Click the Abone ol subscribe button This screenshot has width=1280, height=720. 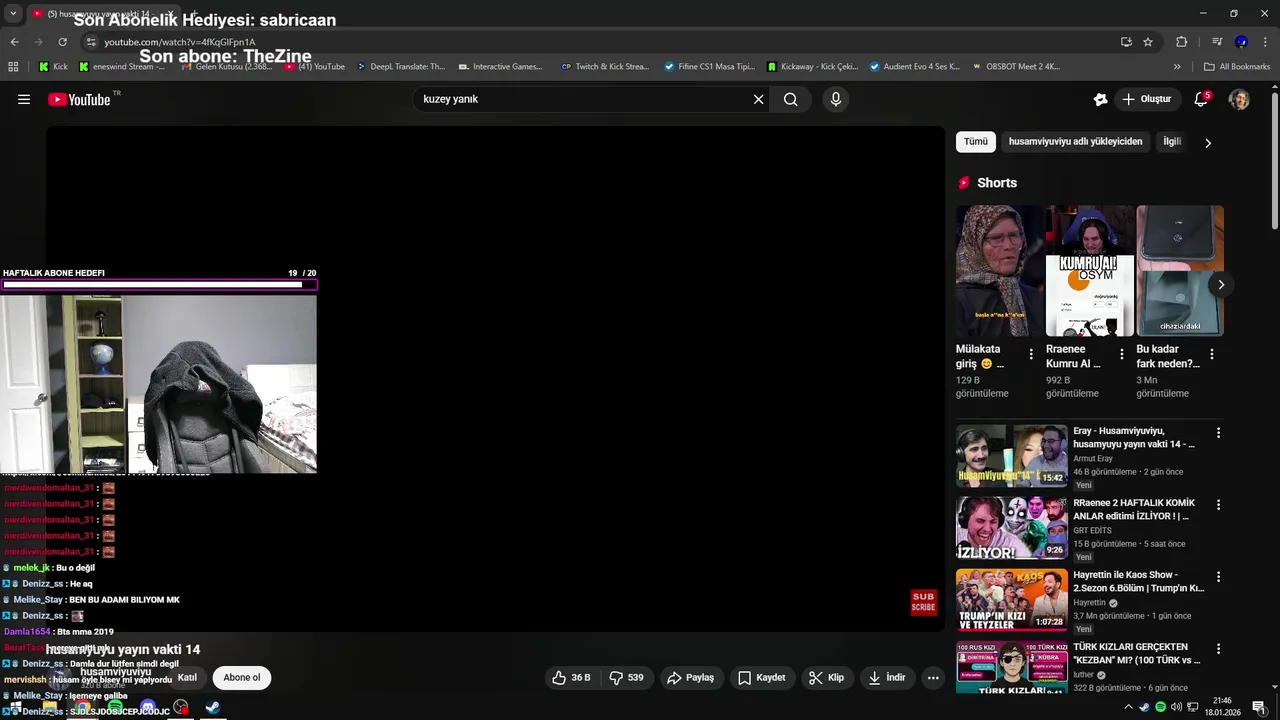pos(241,678)
